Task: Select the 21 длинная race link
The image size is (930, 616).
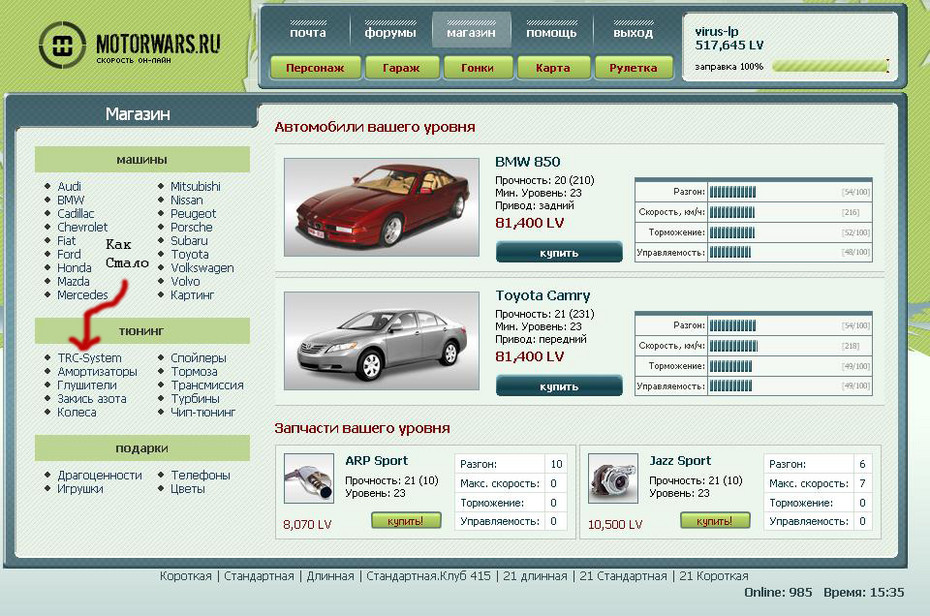Action: [x=535, y=576]
